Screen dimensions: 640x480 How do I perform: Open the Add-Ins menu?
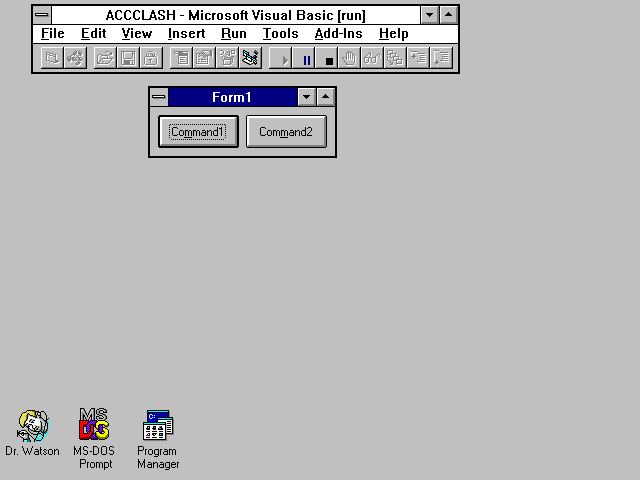(x=338, y=34)
